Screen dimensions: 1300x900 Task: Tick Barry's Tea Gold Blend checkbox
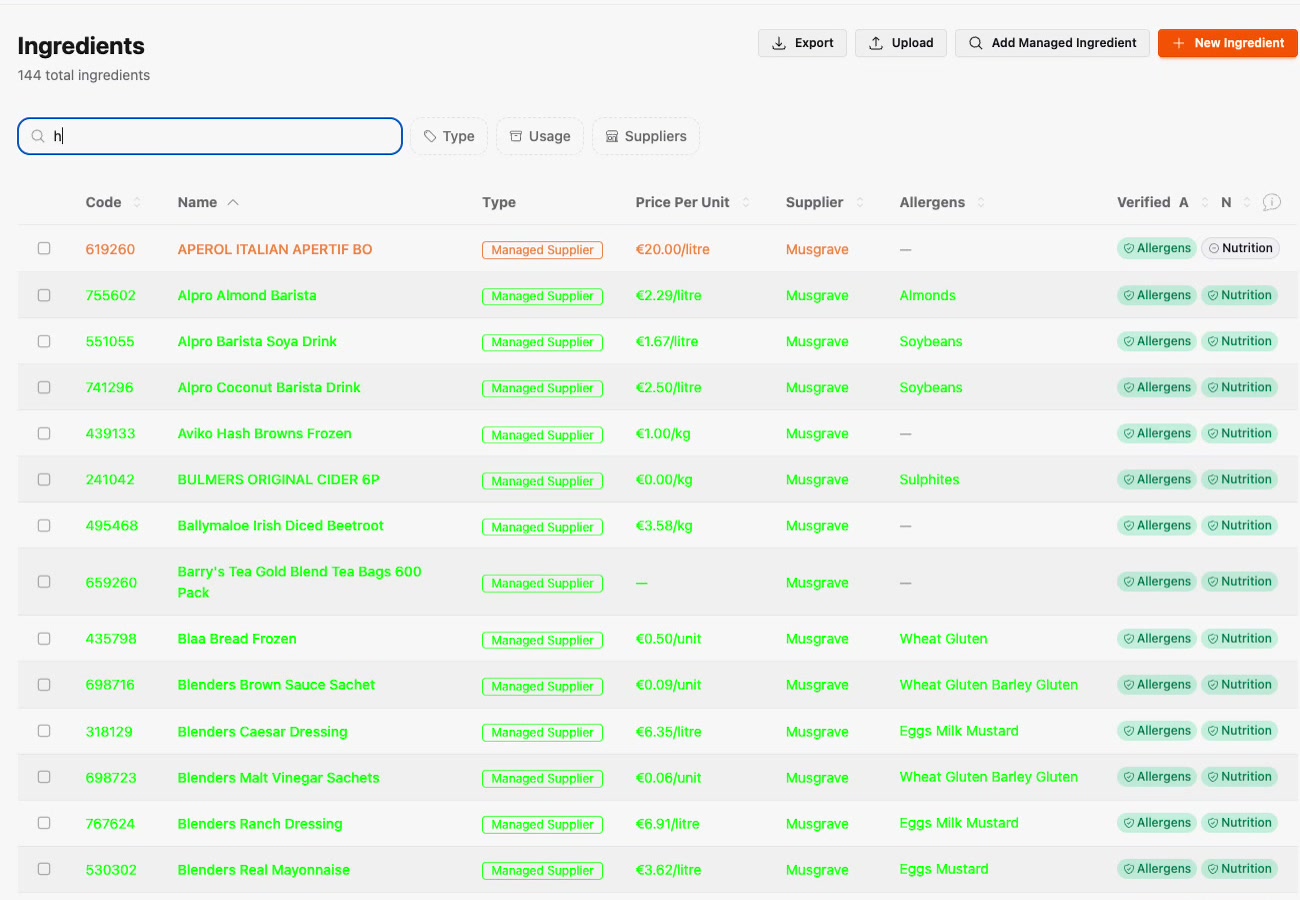point(44,581)
